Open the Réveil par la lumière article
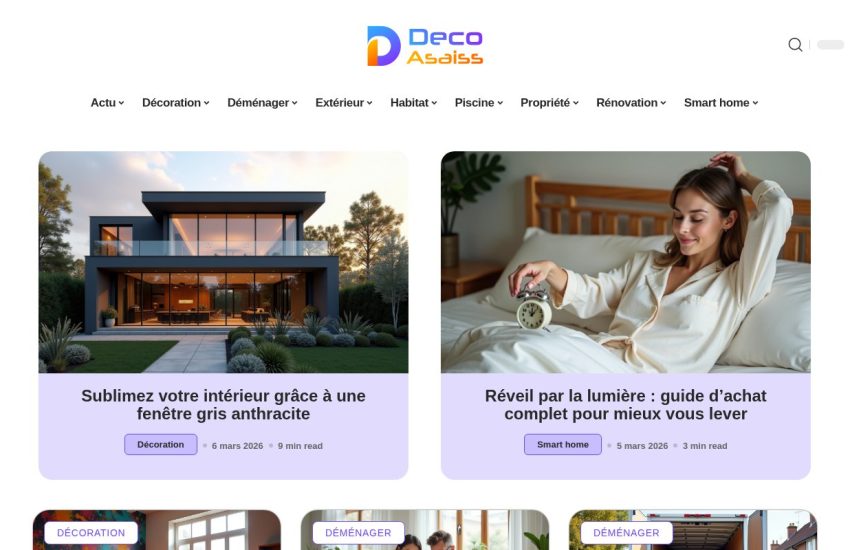This screenshot has height=550, width=850. (626, 405)
